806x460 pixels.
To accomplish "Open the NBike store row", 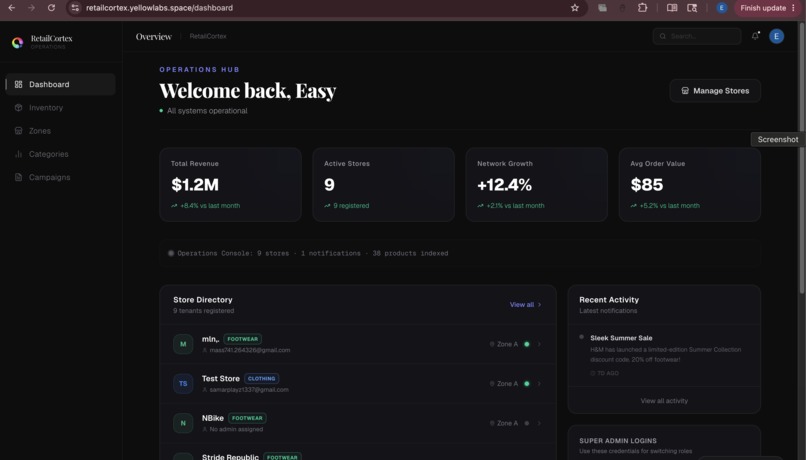I will (358, 424).
